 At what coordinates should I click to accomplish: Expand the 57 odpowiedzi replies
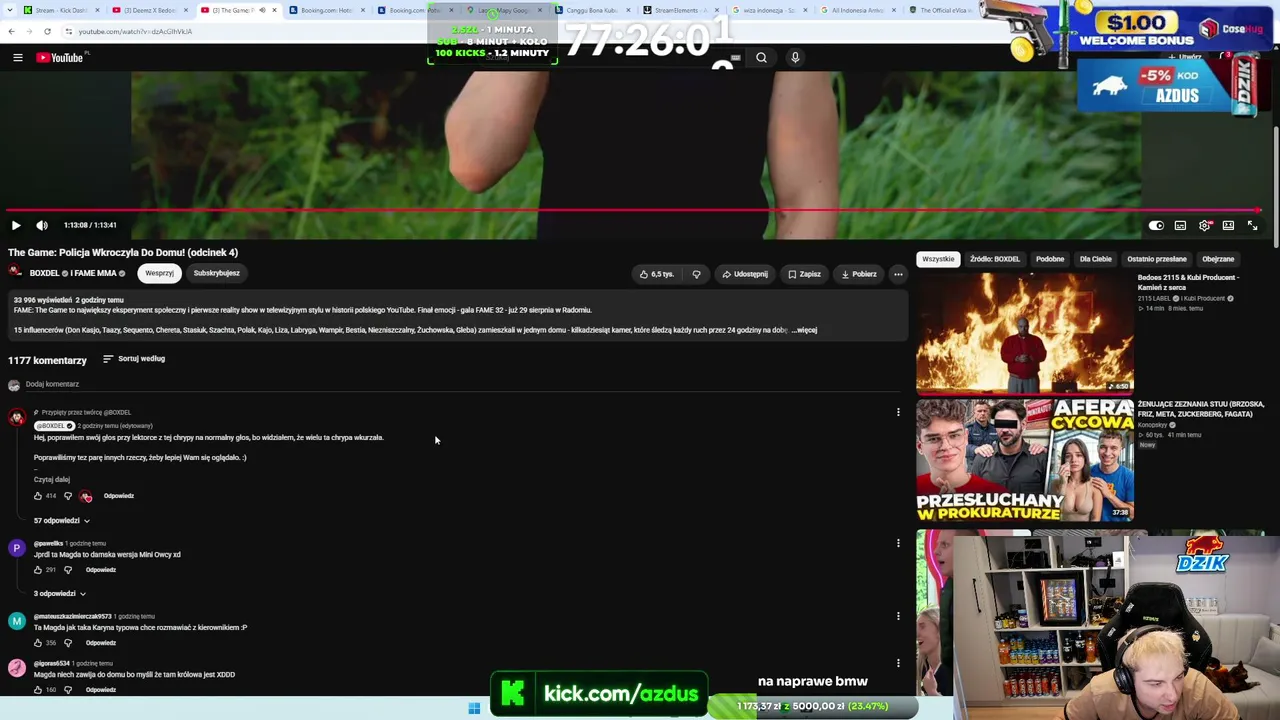(x=62, y=521)
